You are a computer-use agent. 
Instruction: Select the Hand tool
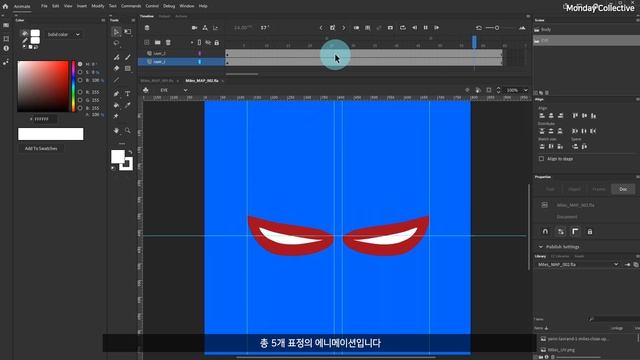[x=116, y=131]
